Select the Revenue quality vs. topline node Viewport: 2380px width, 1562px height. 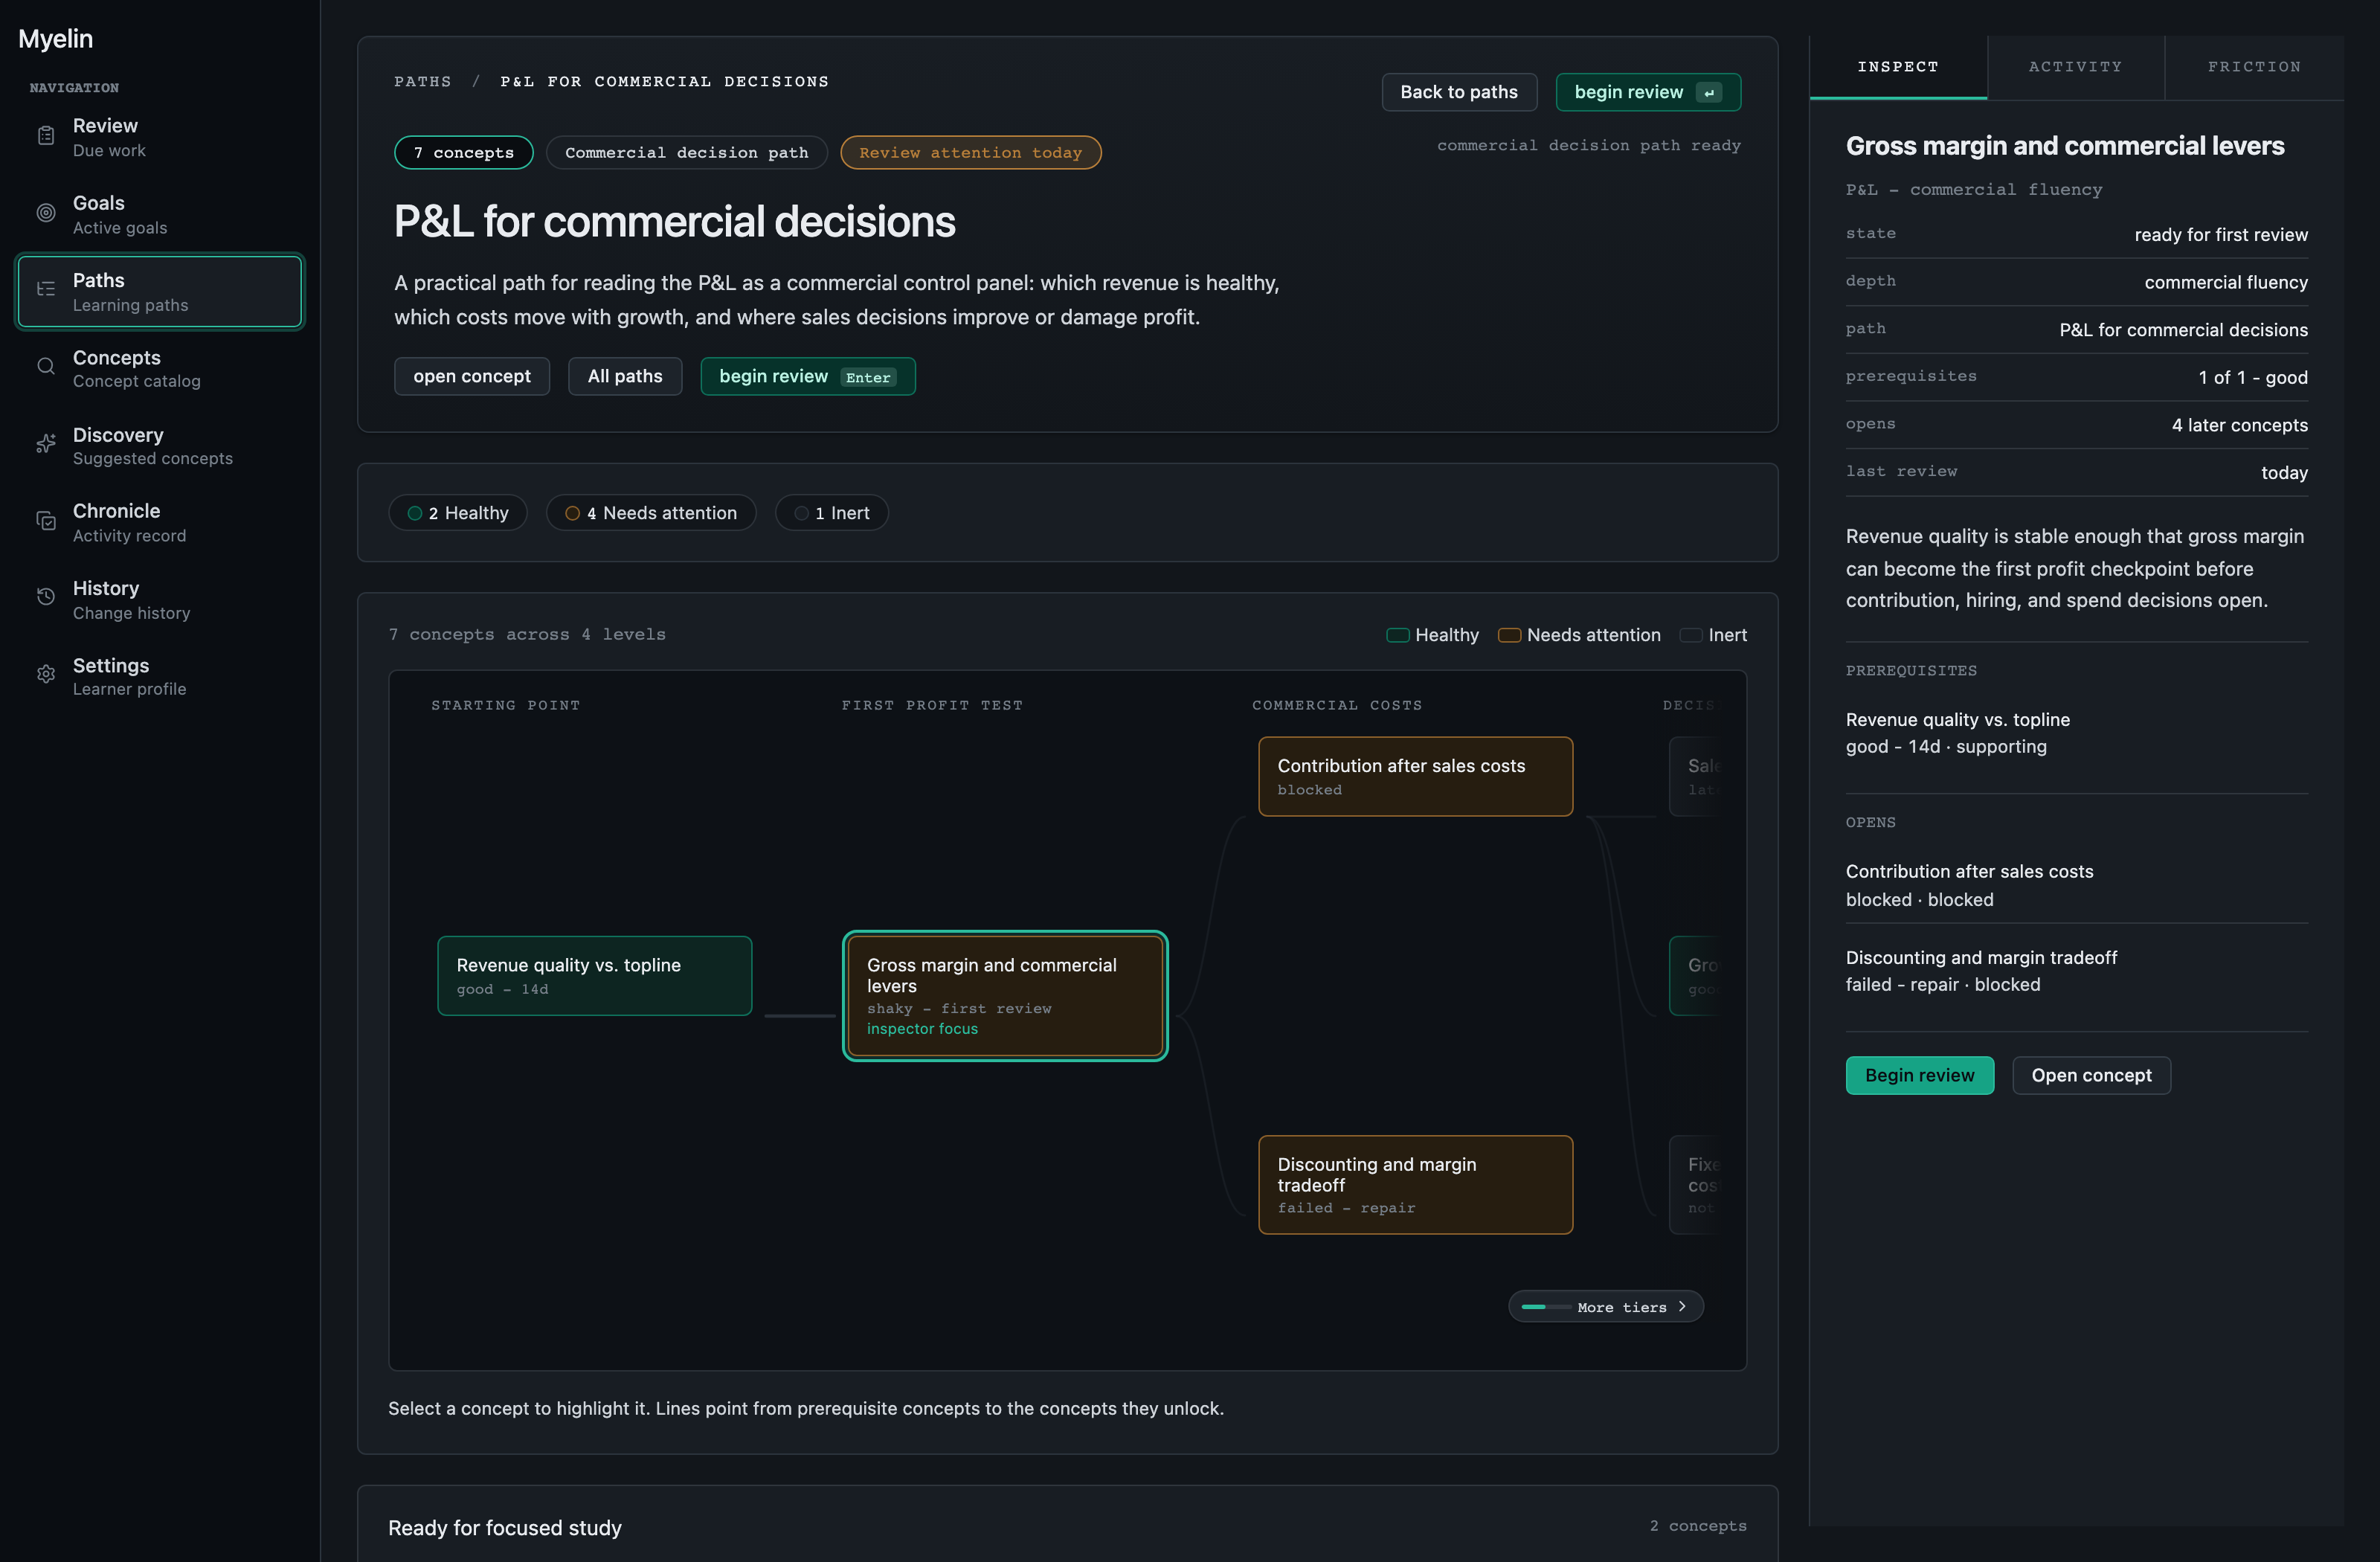[x=595, y=976]
